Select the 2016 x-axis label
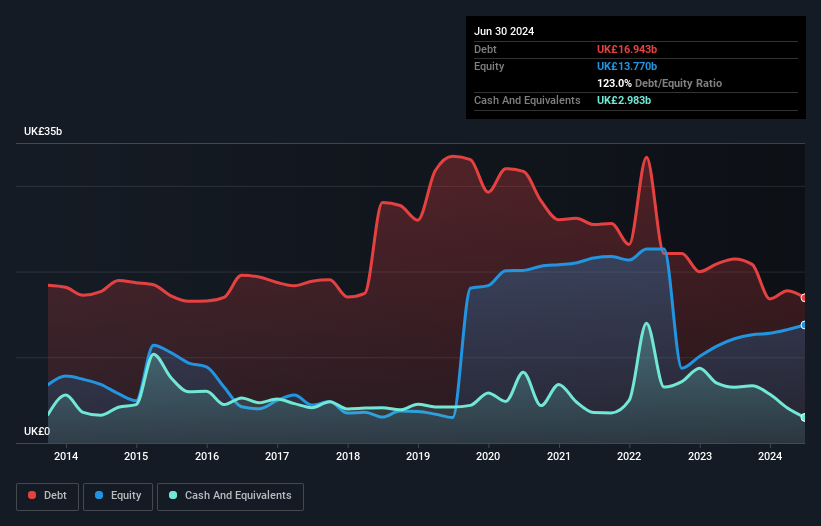The image size is (821, 526). 207,456
